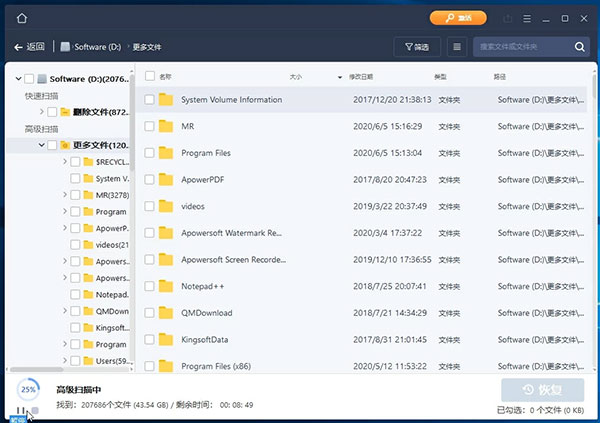Click the file search input field
Screen dimensions: 600x423
pyautogui.click(x=520, y=47)
